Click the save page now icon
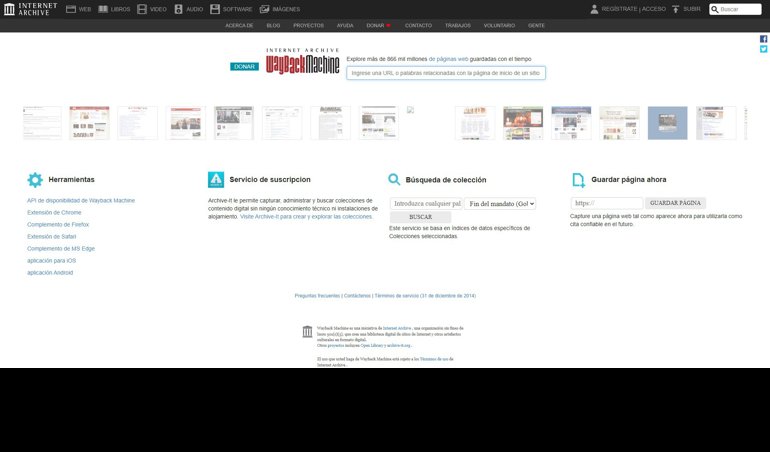 tap(578, 180)
